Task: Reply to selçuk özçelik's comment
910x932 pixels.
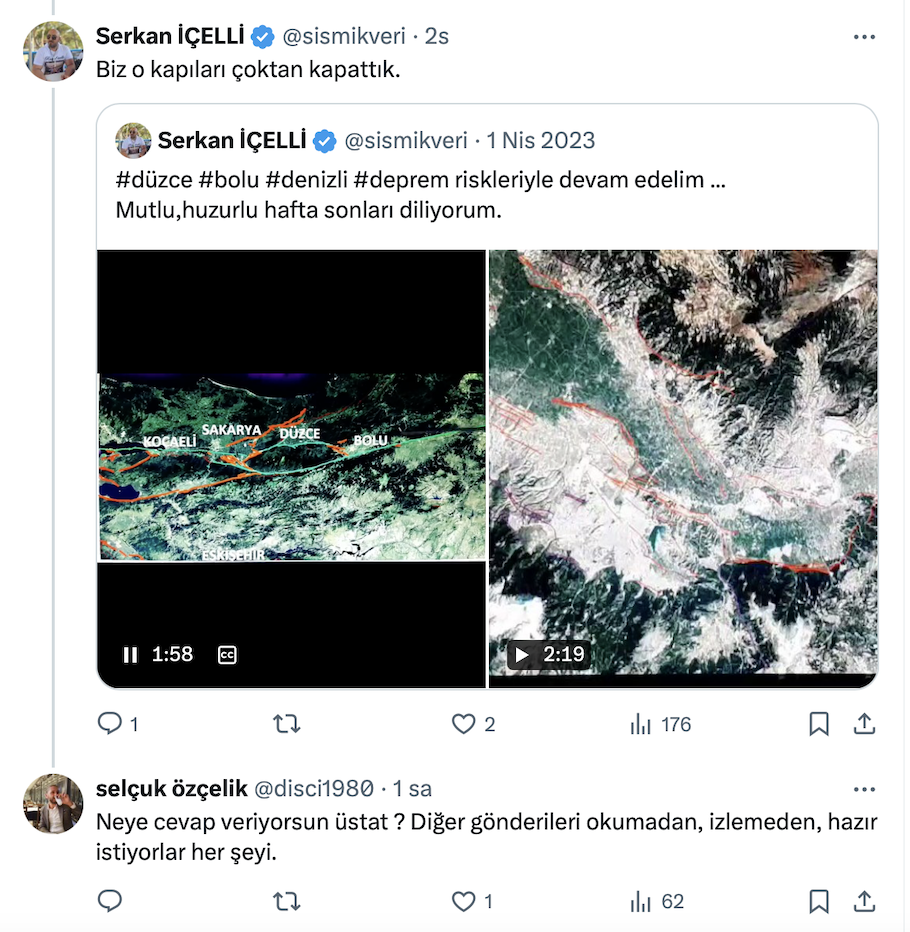Action: click(110, 902)
